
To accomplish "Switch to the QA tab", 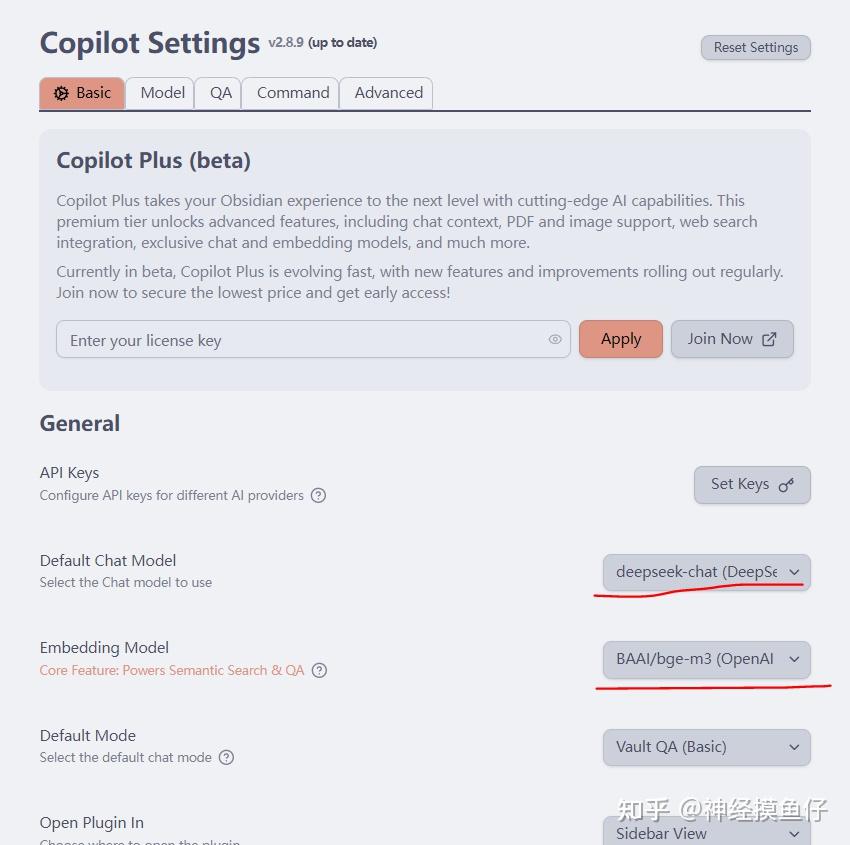I will click(217, 92).
